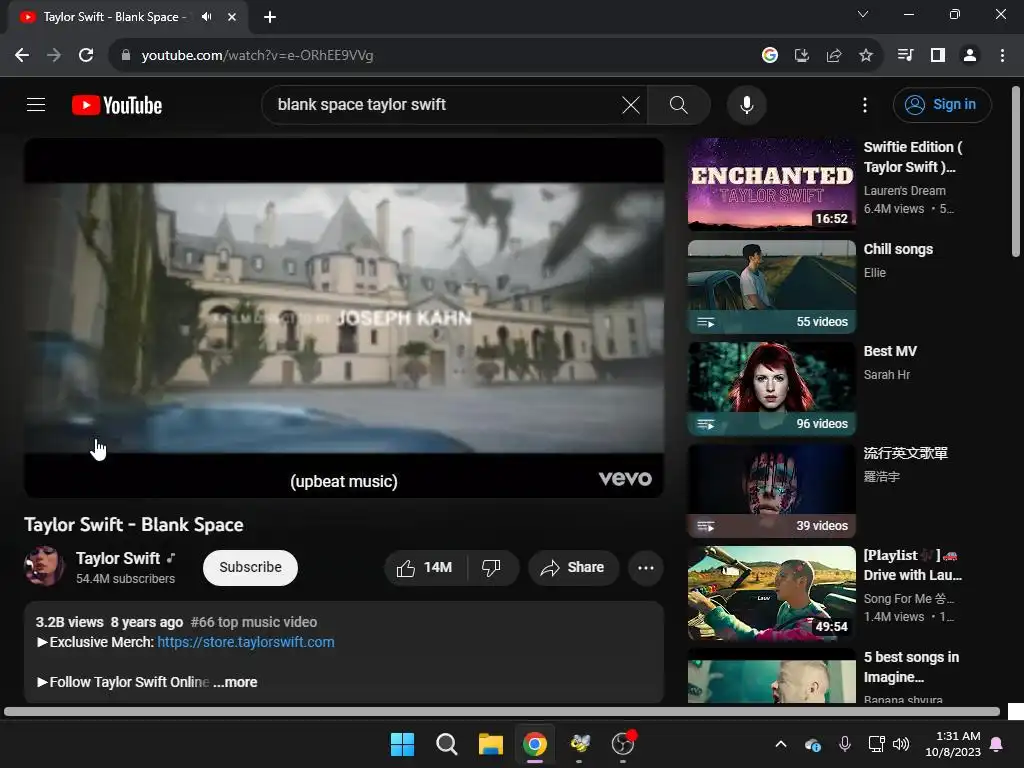Open the tab search chevron

click(863, 14)
